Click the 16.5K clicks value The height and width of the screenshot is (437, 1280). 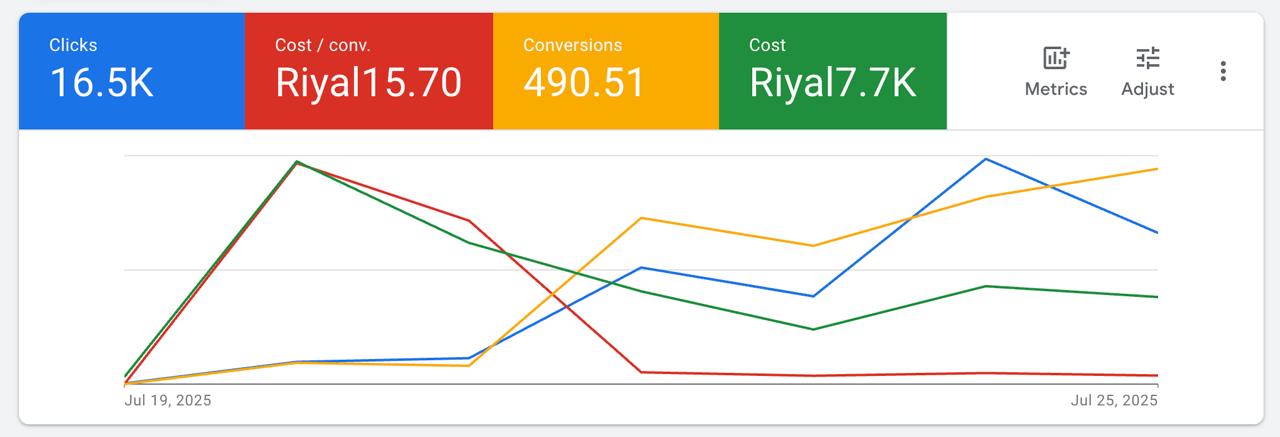pos(101,84)
